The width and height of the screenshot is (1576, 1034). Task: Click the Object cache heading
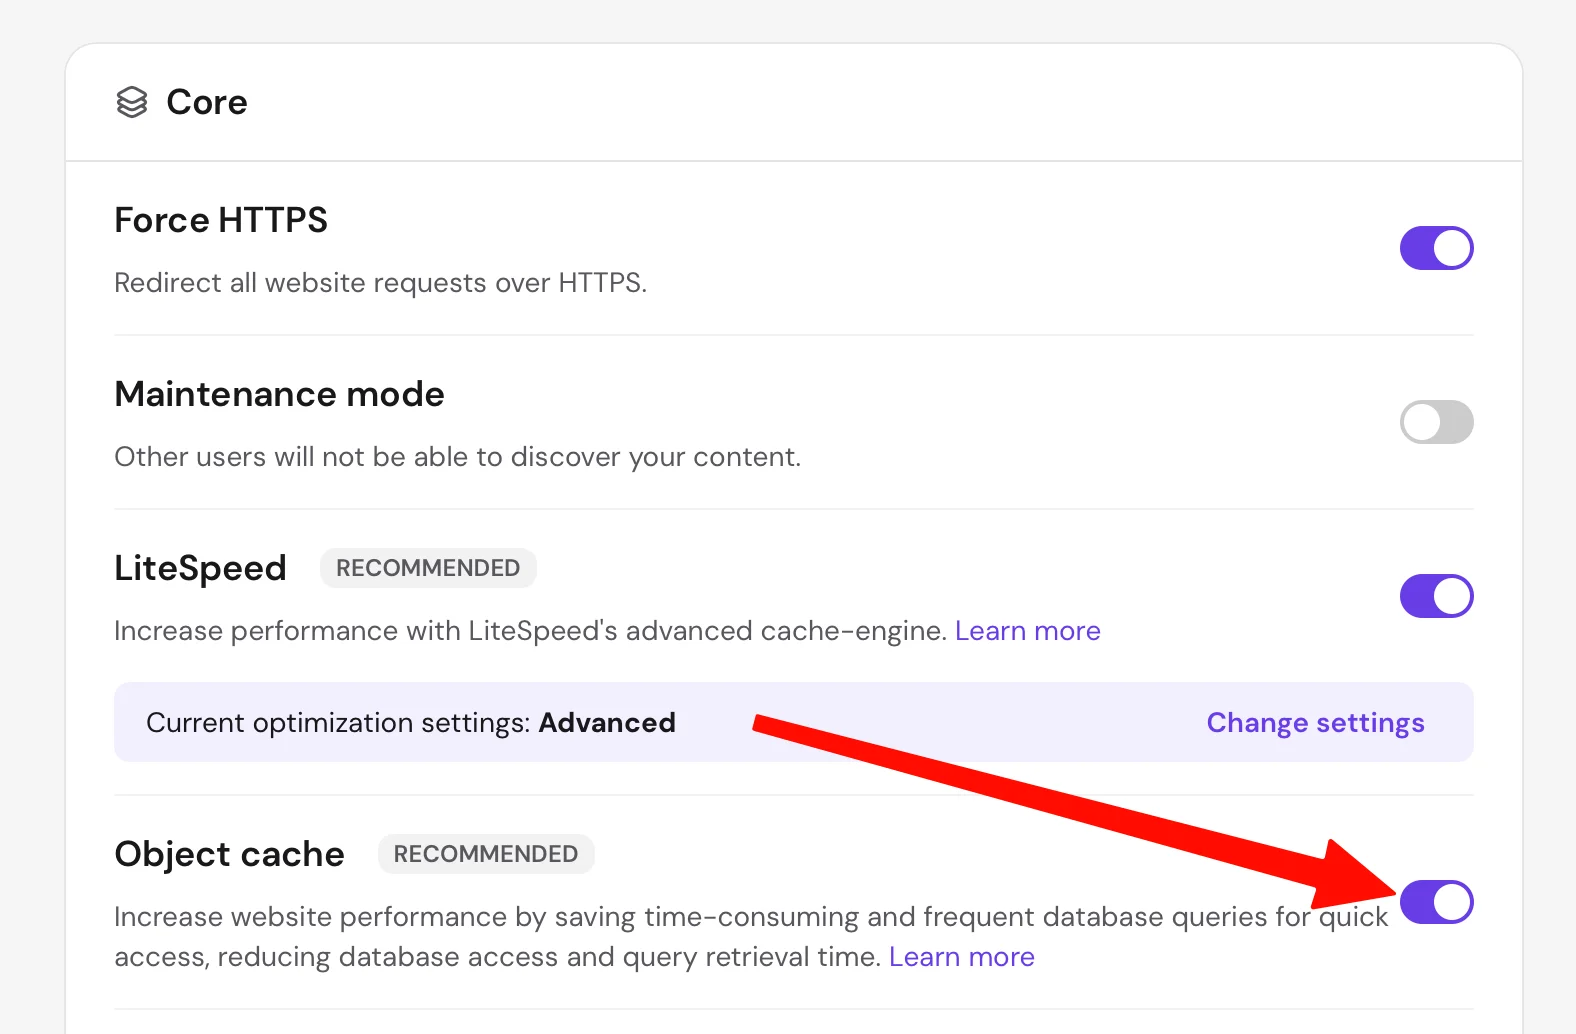pos(229,854)
